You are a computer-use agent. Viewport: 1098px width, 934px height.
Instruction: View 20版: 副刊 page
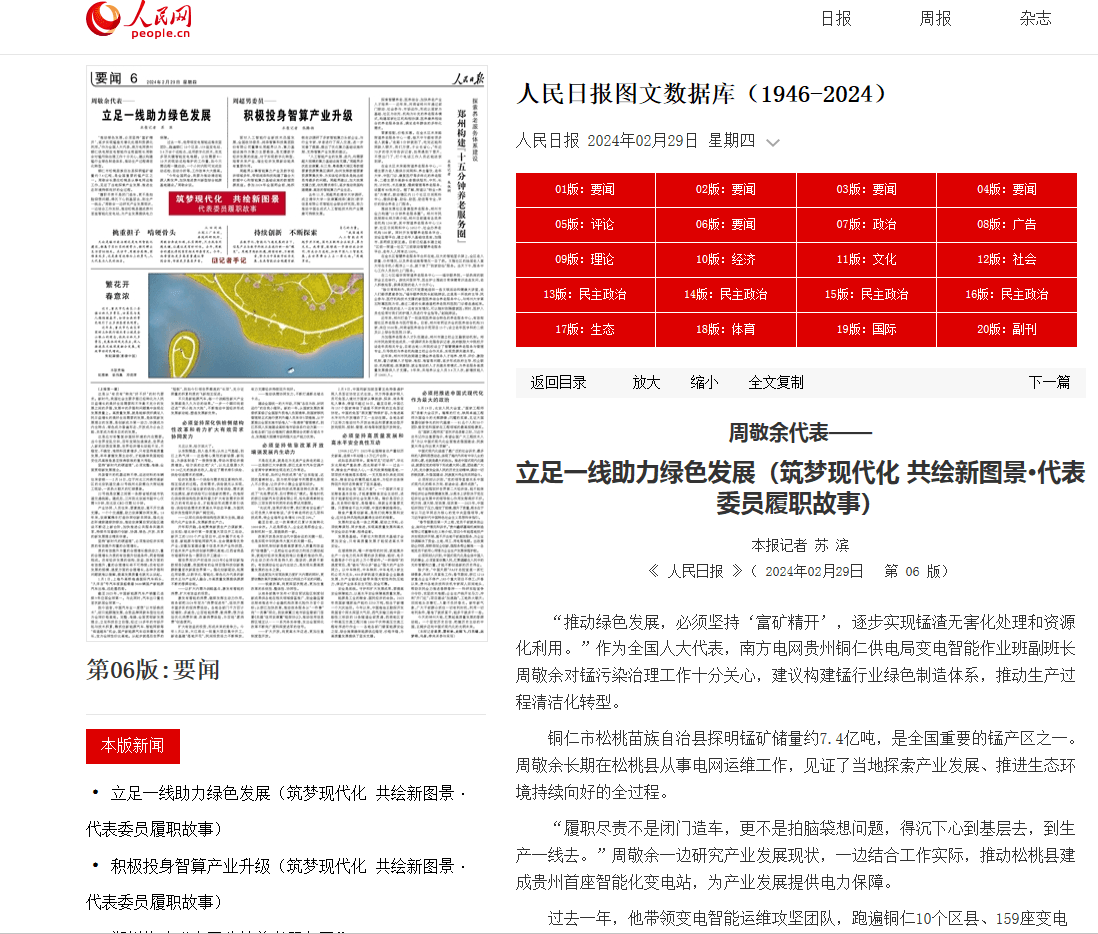click(1007, 330)
